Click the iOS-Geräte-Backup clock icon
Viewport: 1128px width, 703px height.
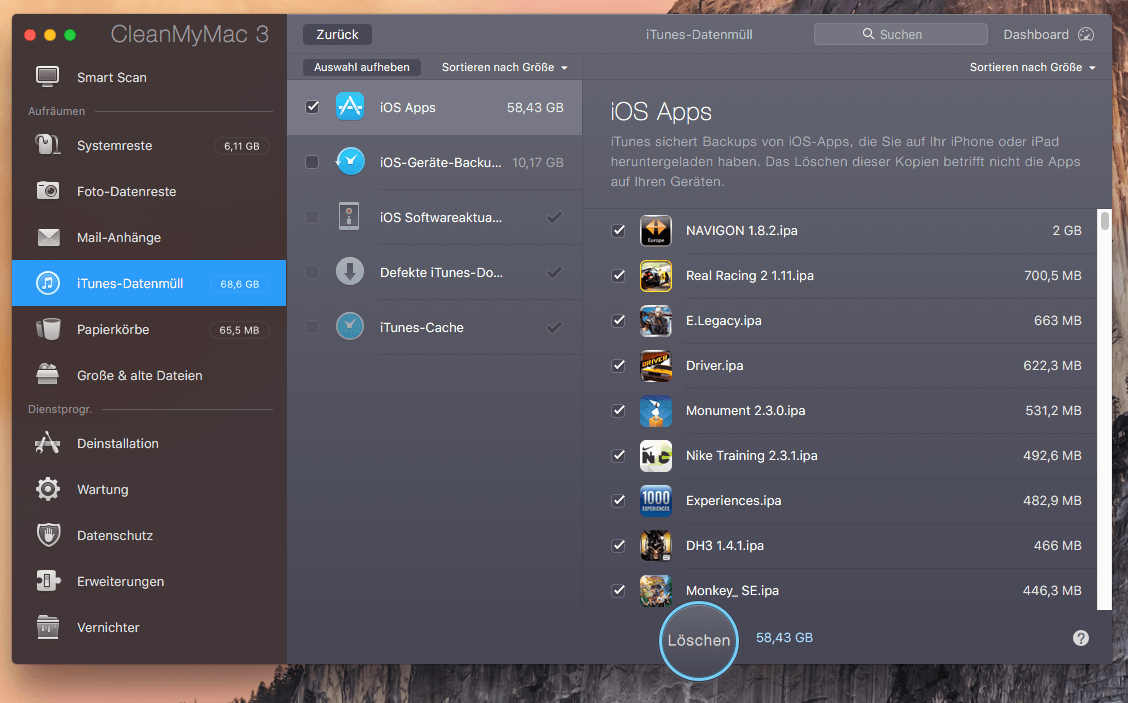[350, 162]
